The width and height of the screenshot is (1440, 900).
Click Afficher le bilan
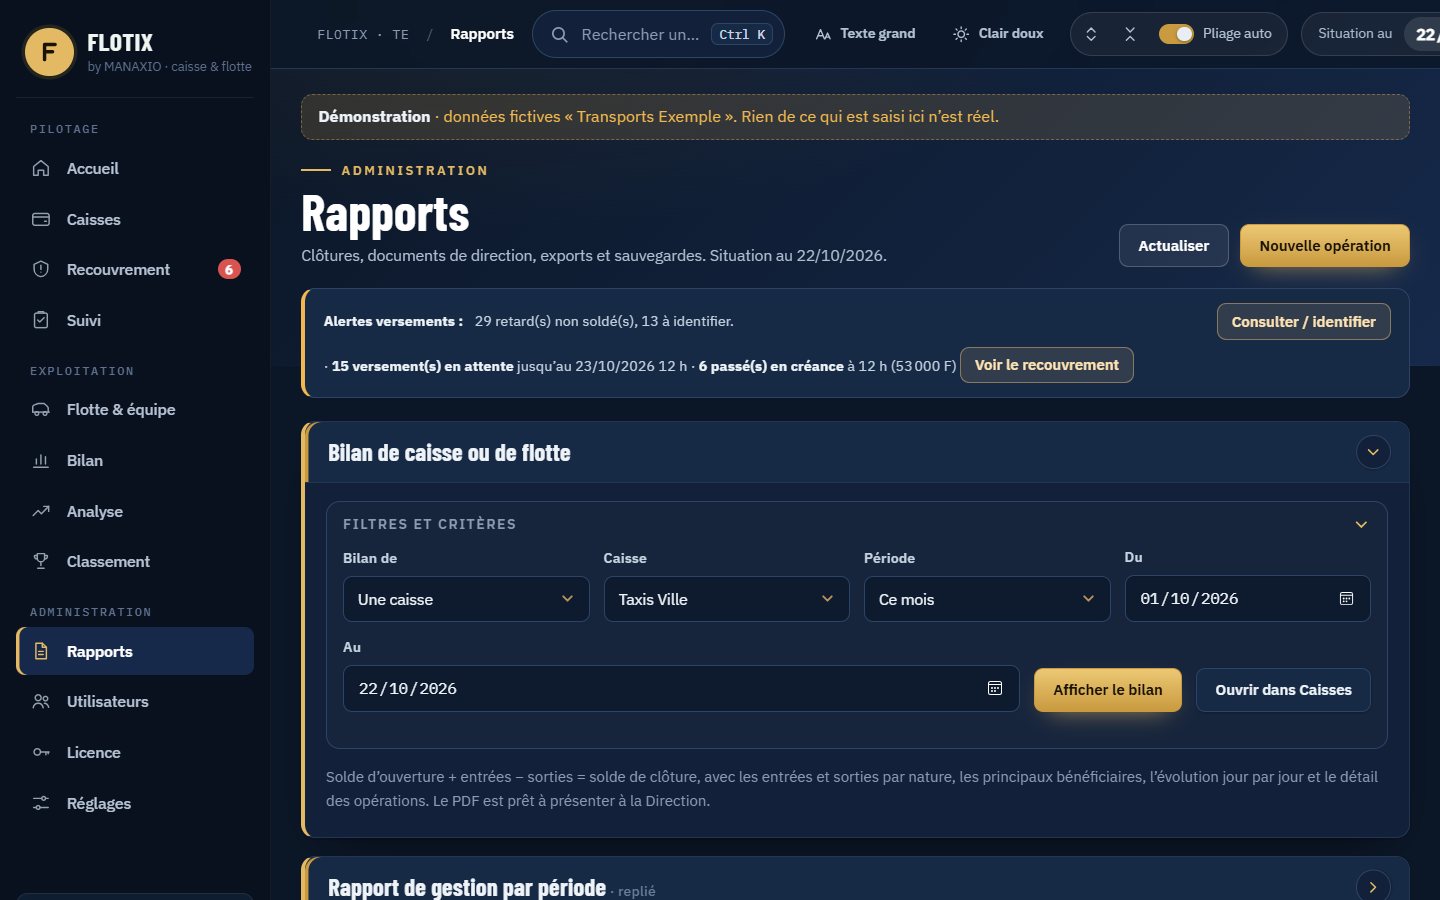(x=1108, y=690)
